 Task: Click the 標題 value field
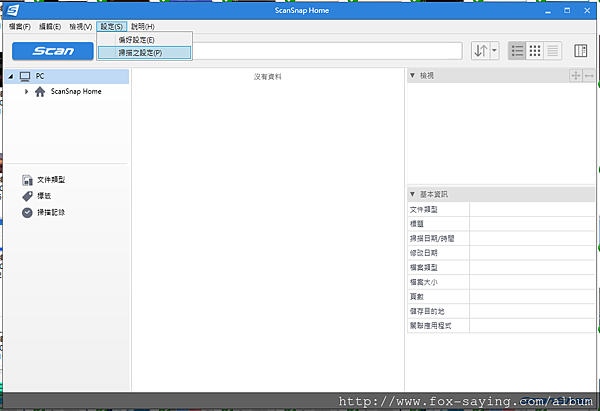[x=532, y=224]
